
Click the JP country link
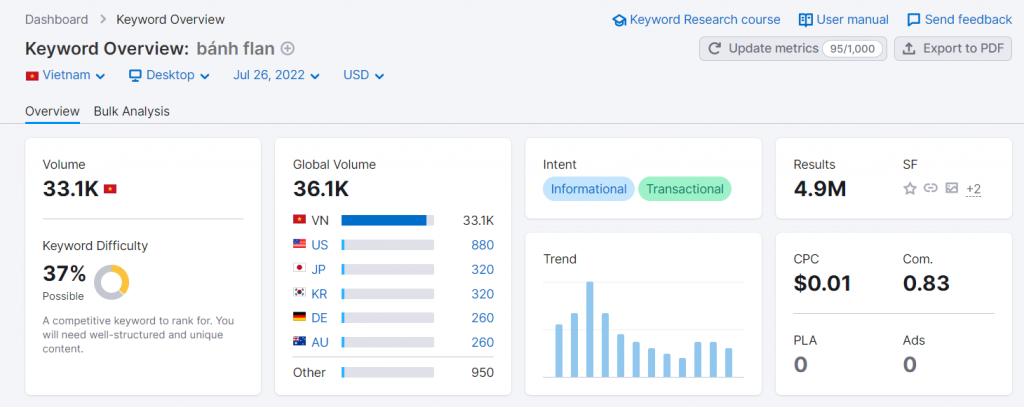click(319, 269)
